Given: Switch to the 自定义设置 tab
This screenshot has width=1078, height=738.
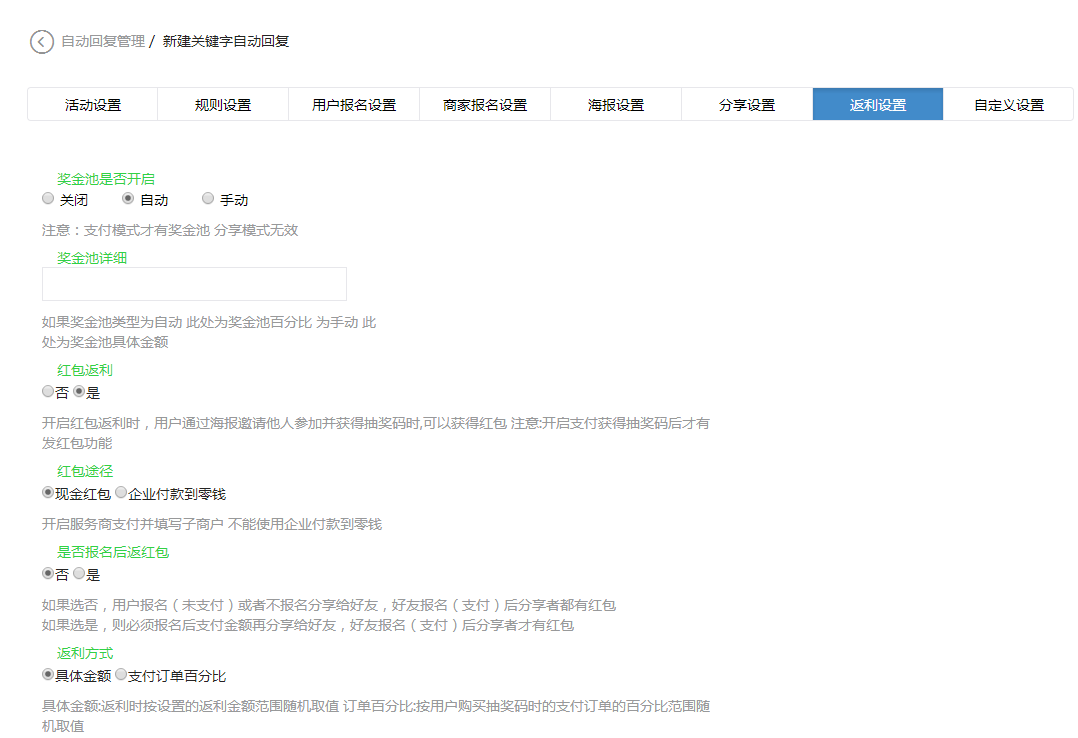Looking at the screenshot, I should (x=1008, y=104).
